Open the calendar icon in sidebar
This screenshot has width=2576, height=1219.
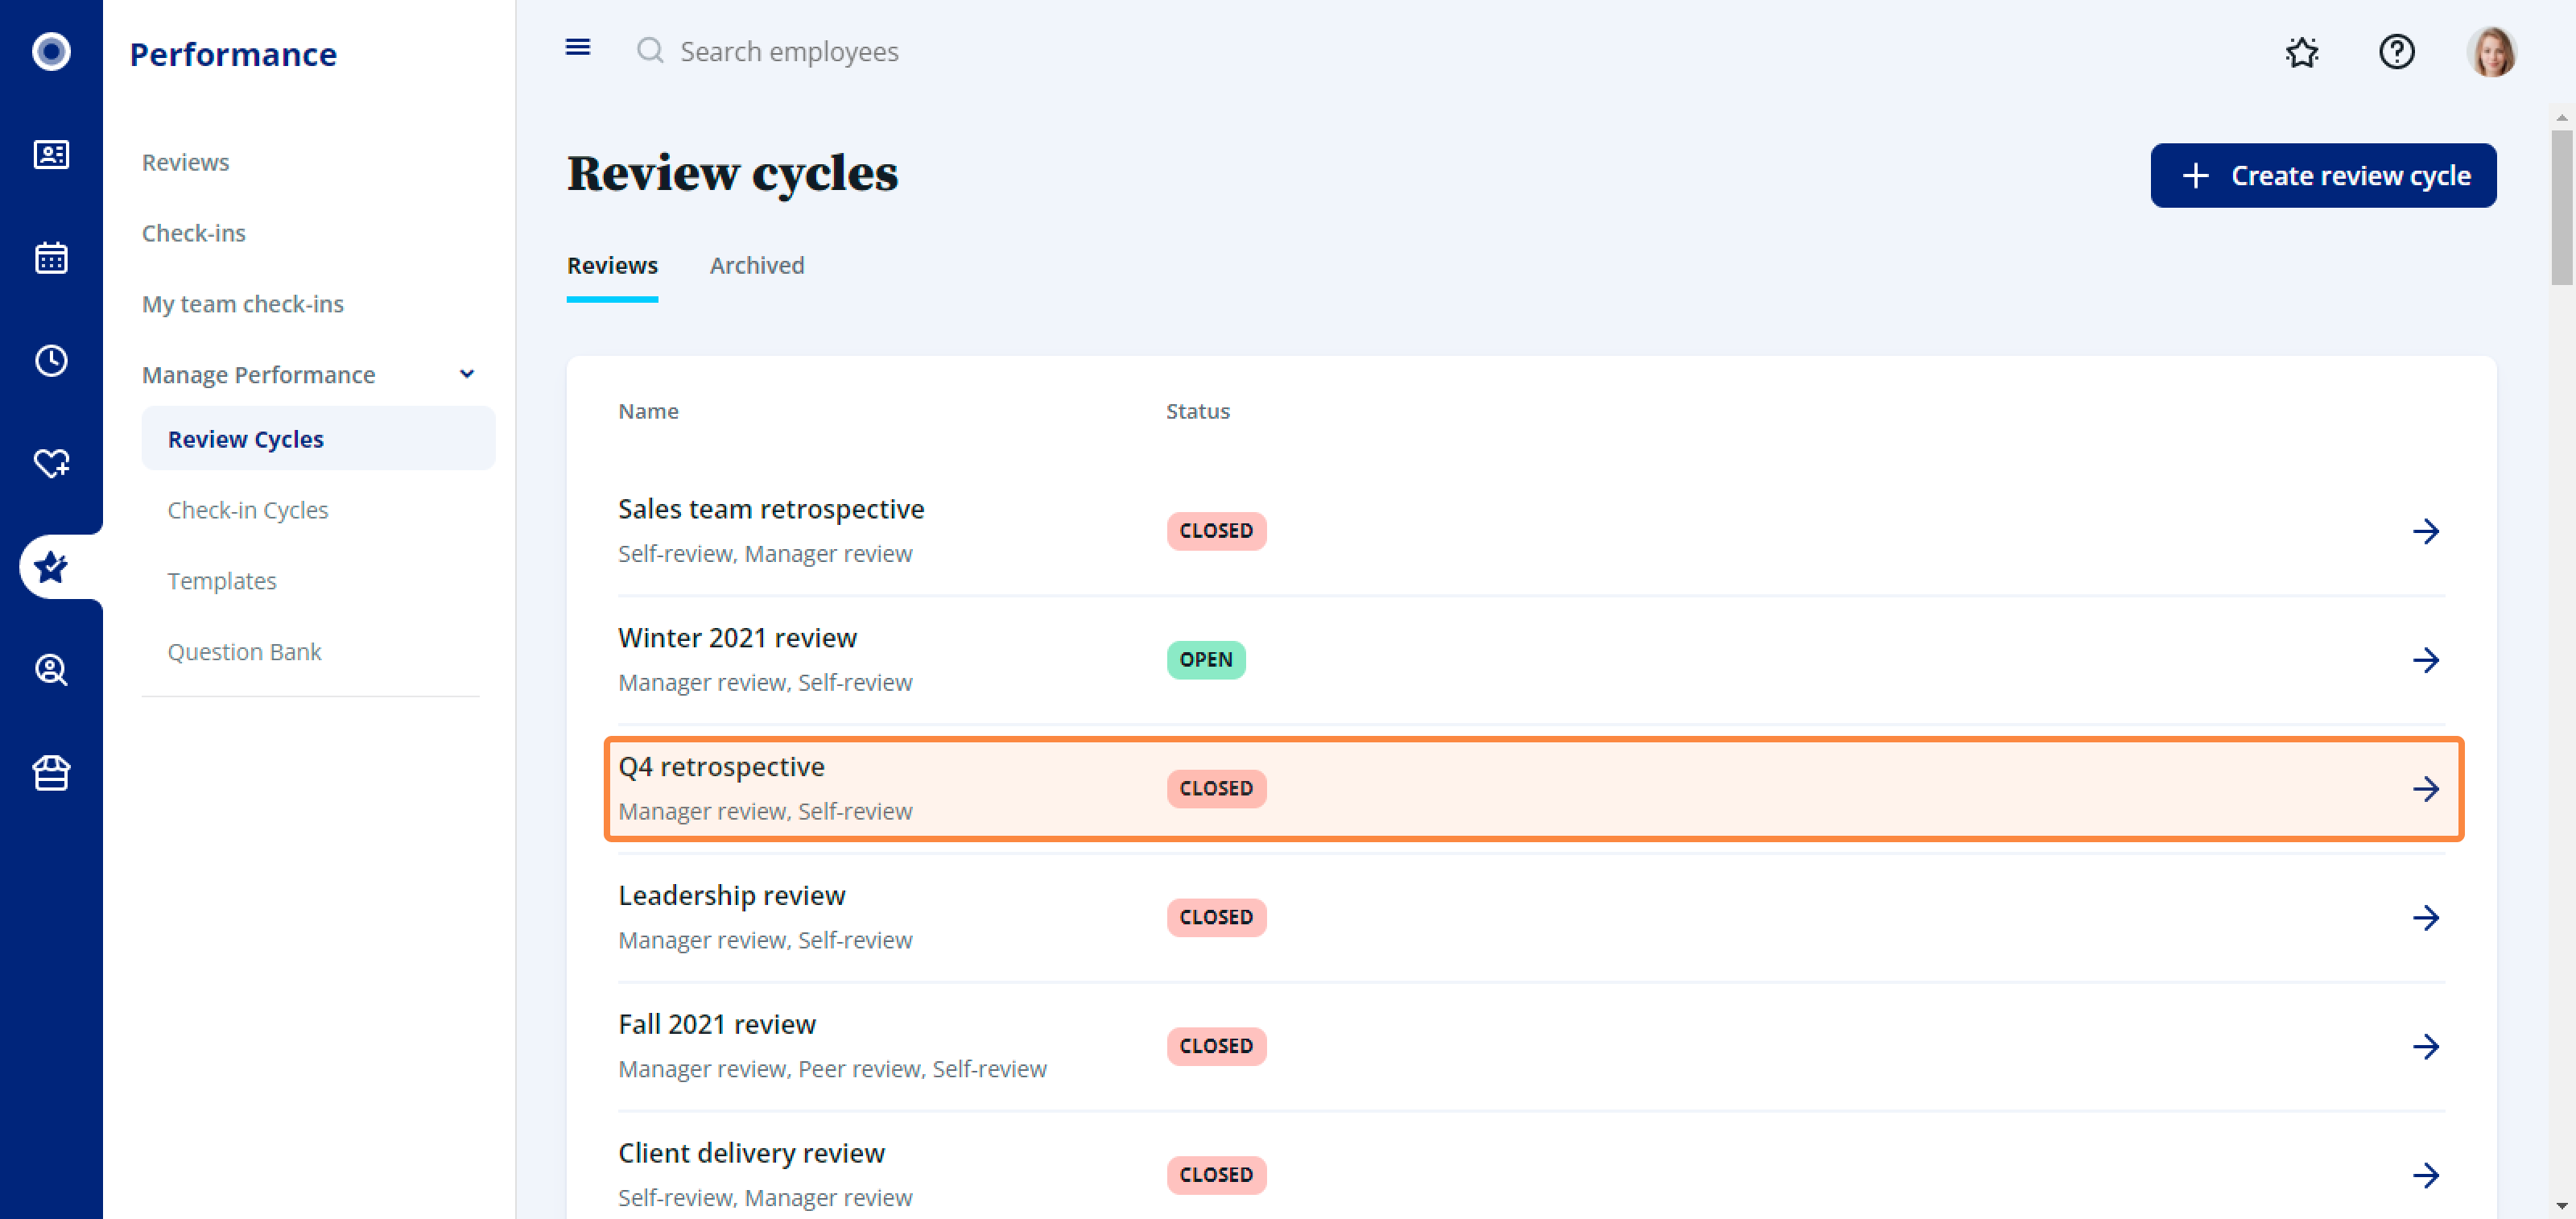(x=51, y=258)
